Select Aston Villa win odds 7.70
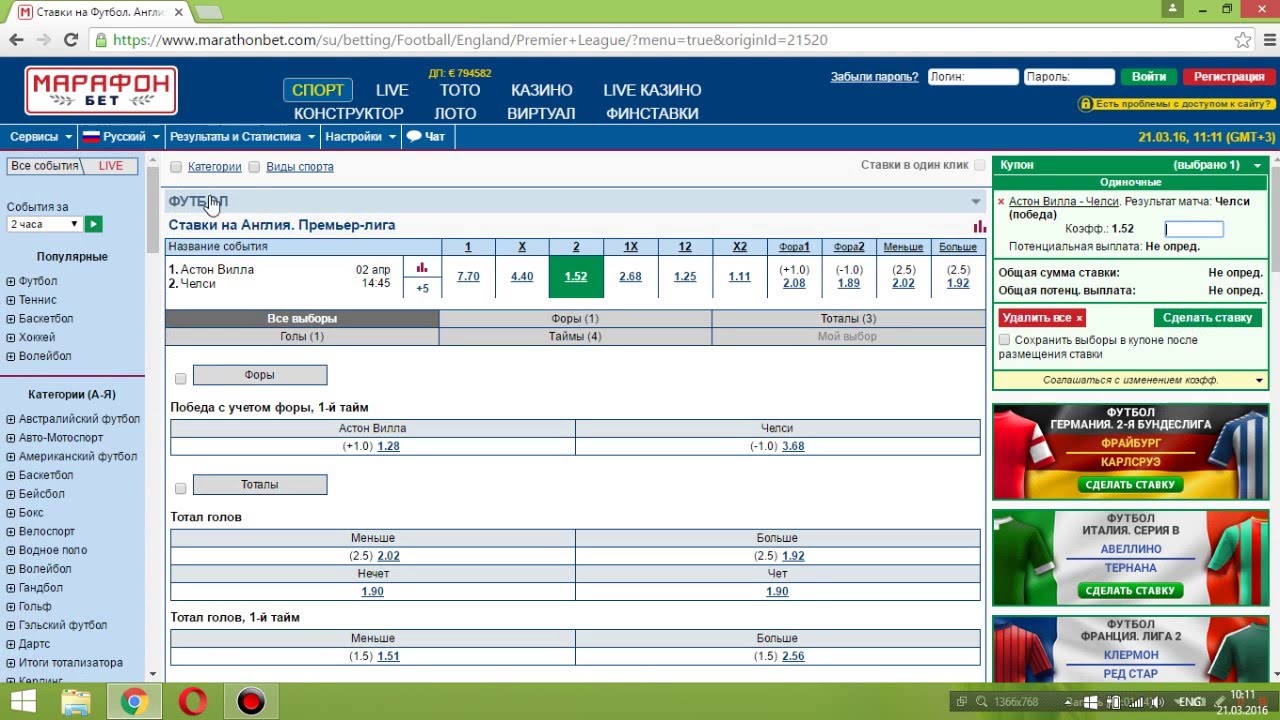 (468, 277)
